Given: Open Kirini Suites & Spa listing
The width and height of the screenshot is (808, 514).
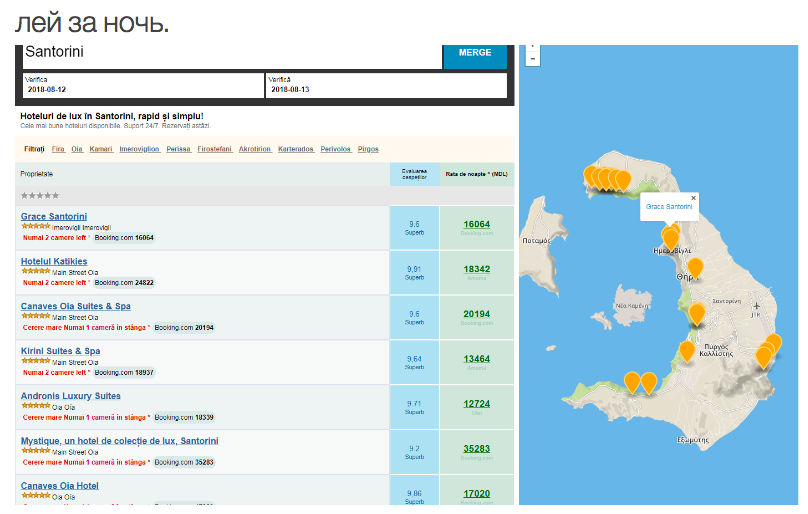Looking at the screenshot, I should click(60, 351).
